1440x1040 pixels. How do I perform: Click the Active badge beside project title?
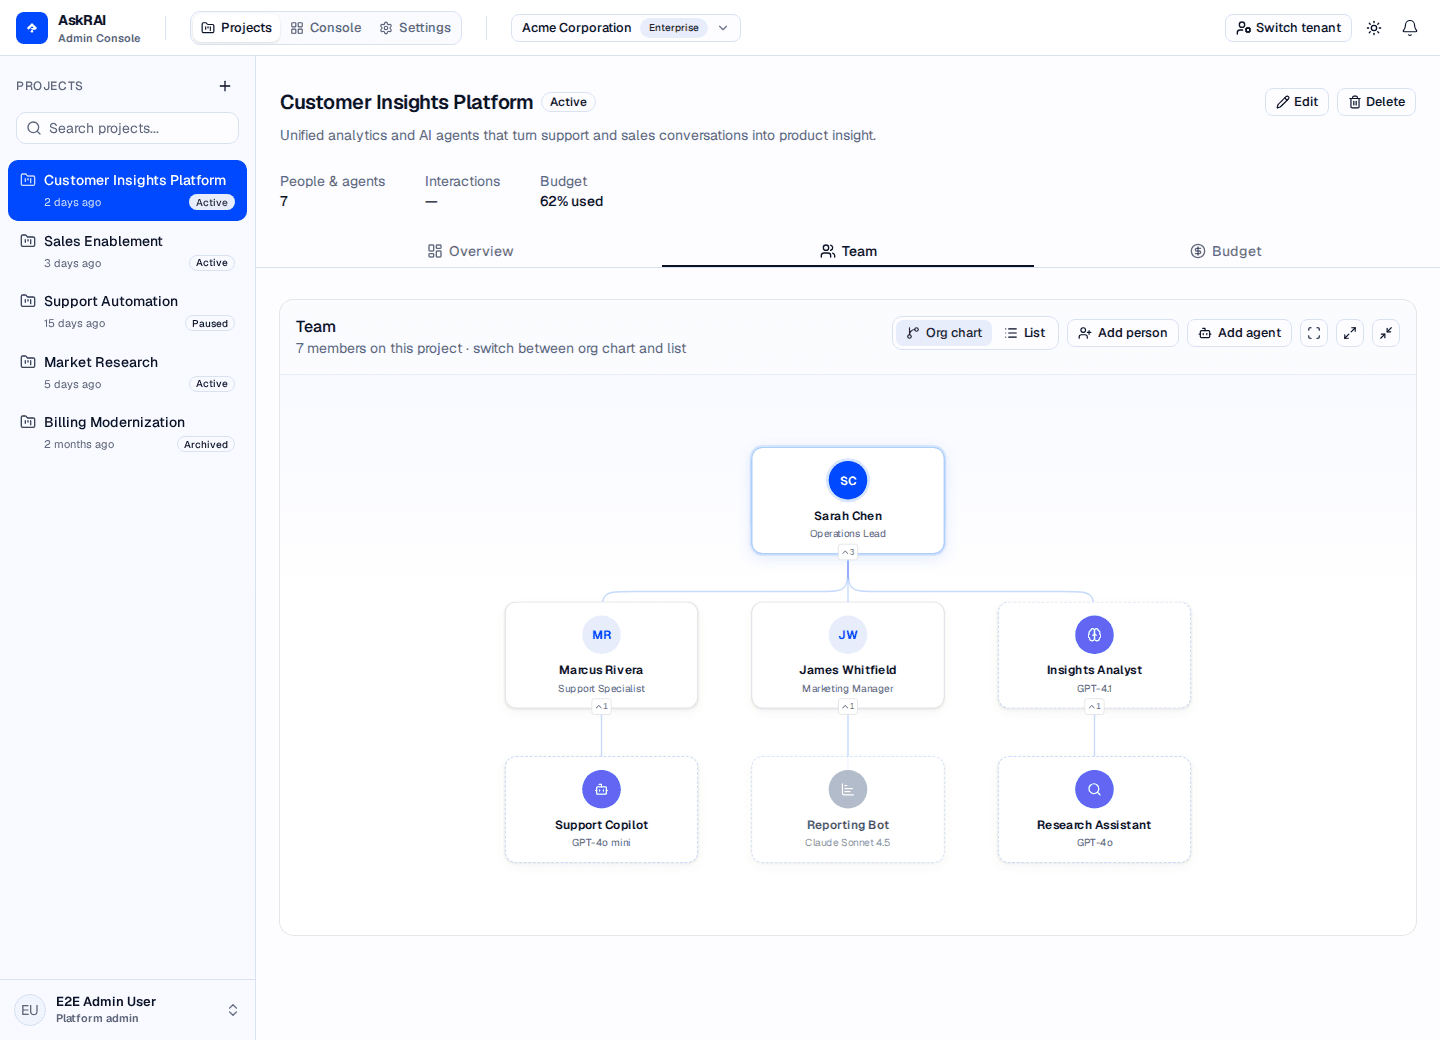[x=568, y=102]
